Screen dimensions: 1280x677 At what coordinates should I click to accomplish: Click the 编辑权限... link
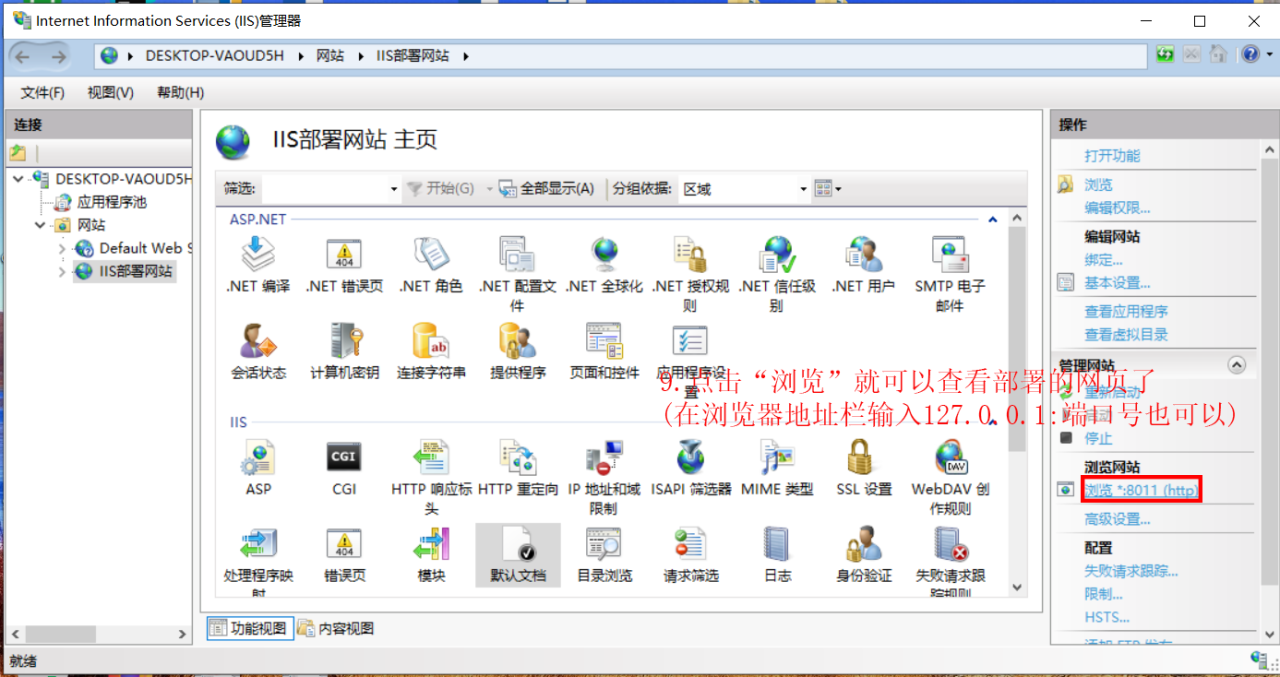(1117, 208)
